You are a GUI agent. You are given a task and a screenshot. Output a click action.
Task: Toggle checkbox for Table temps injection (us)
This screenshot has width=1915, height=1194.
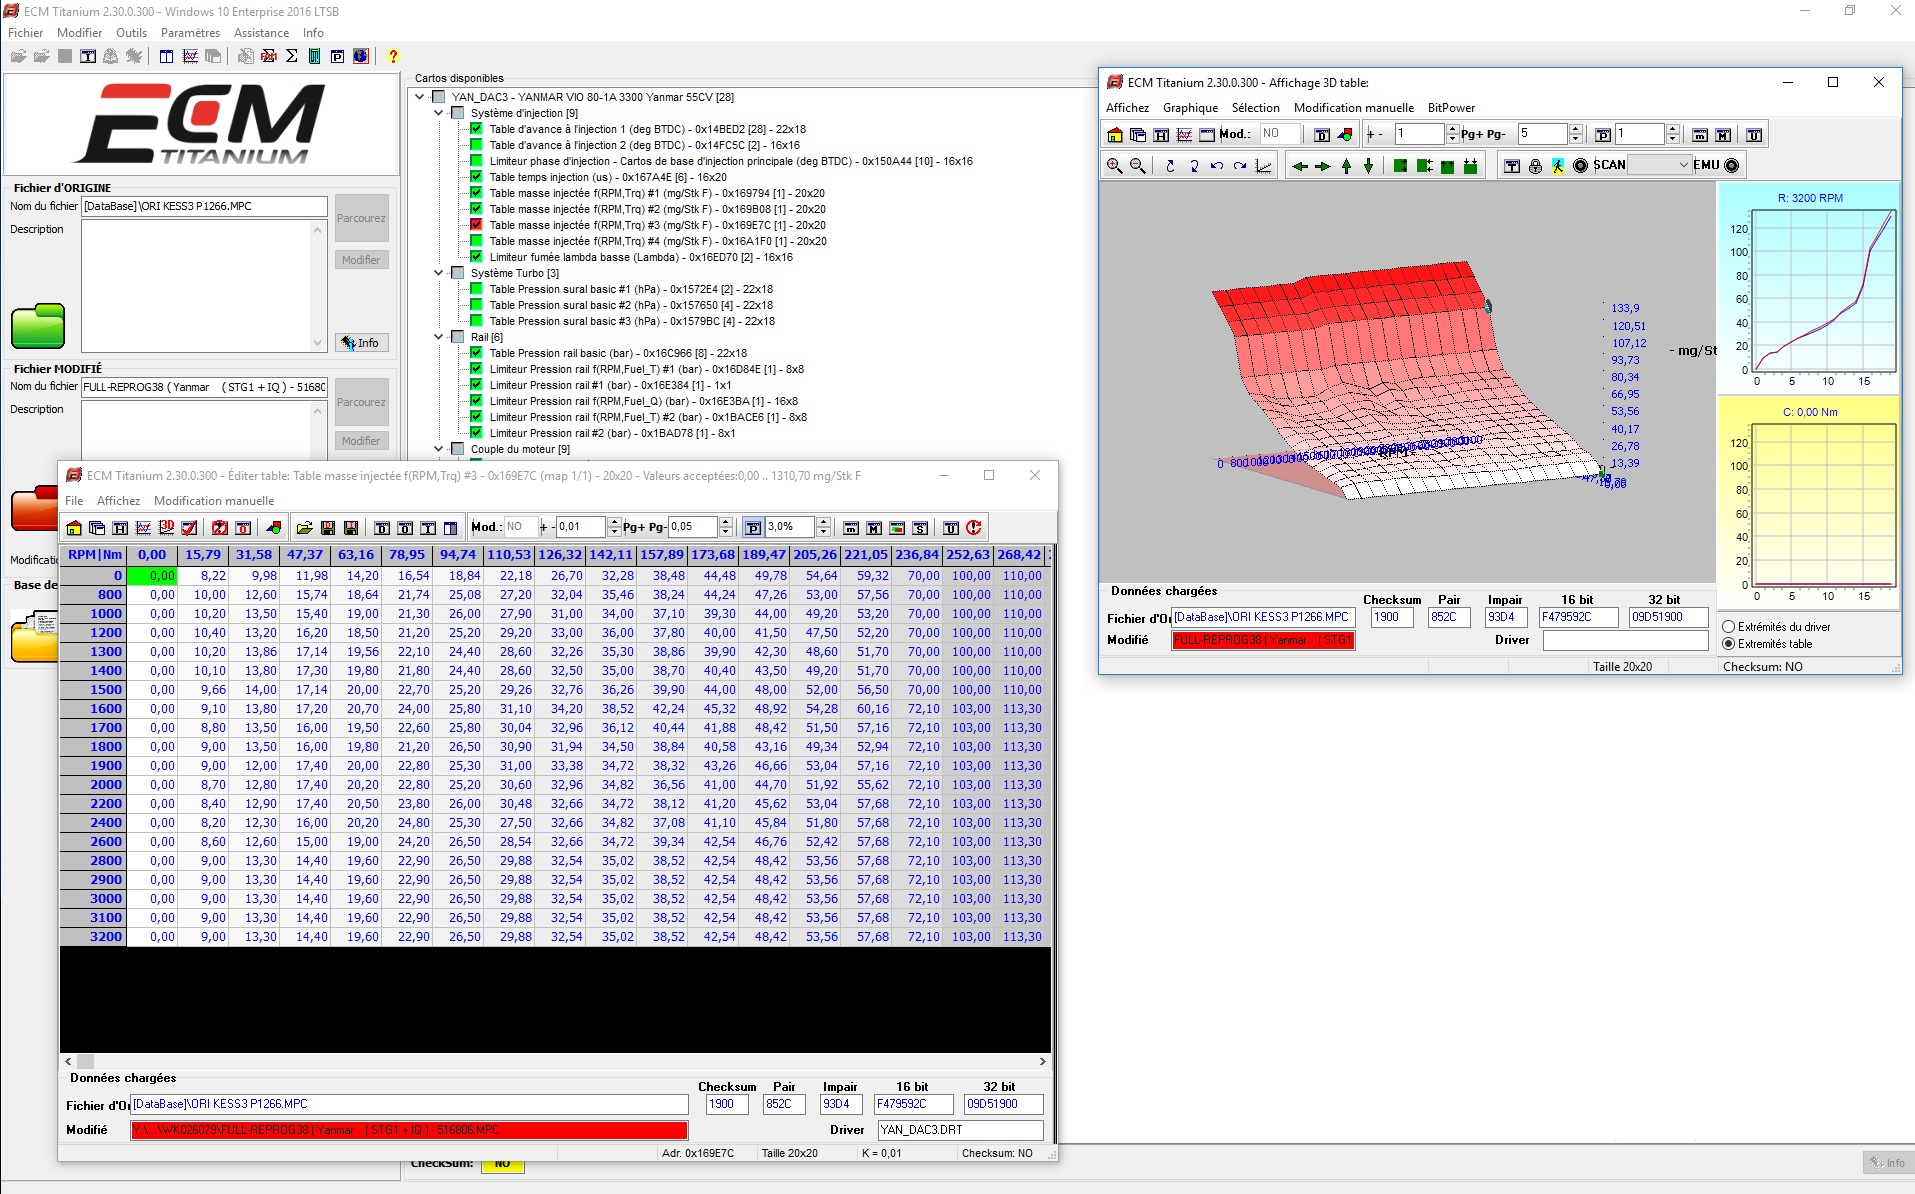pyautogui.click(x=476, y=177)
